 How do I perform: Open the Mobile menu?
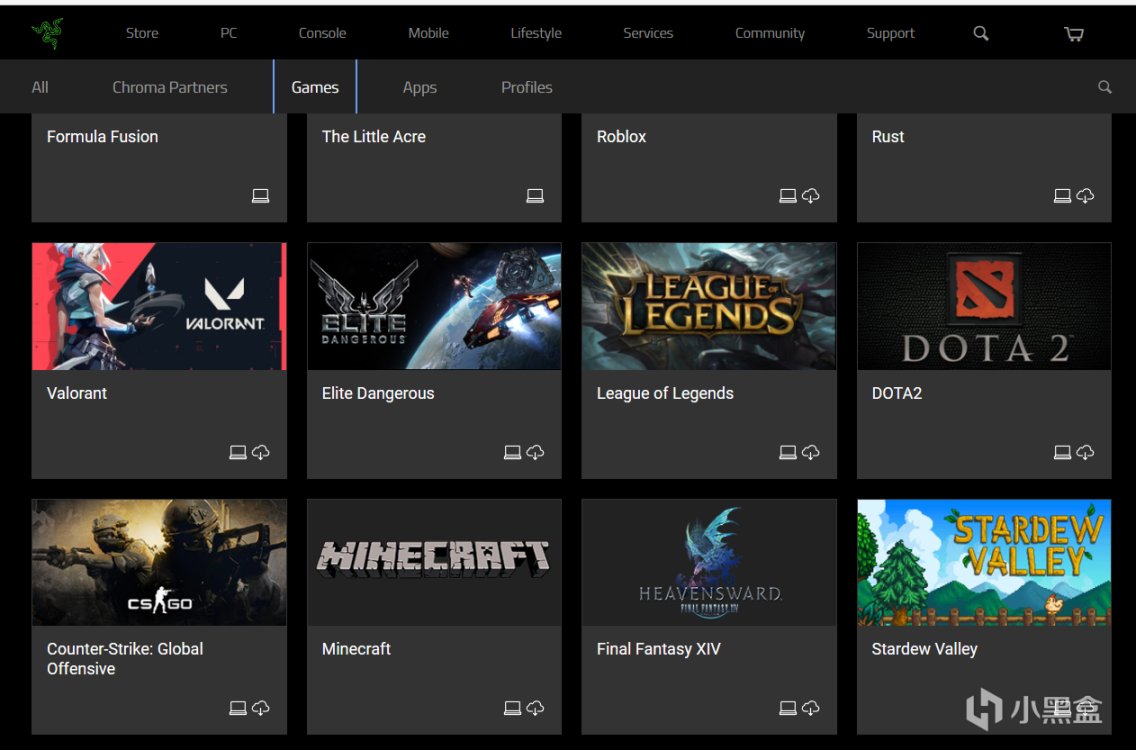point(428,33)
